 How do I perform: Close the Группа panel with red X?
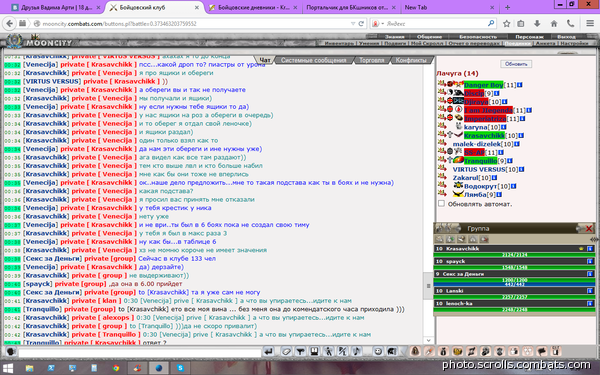point(589,229)
